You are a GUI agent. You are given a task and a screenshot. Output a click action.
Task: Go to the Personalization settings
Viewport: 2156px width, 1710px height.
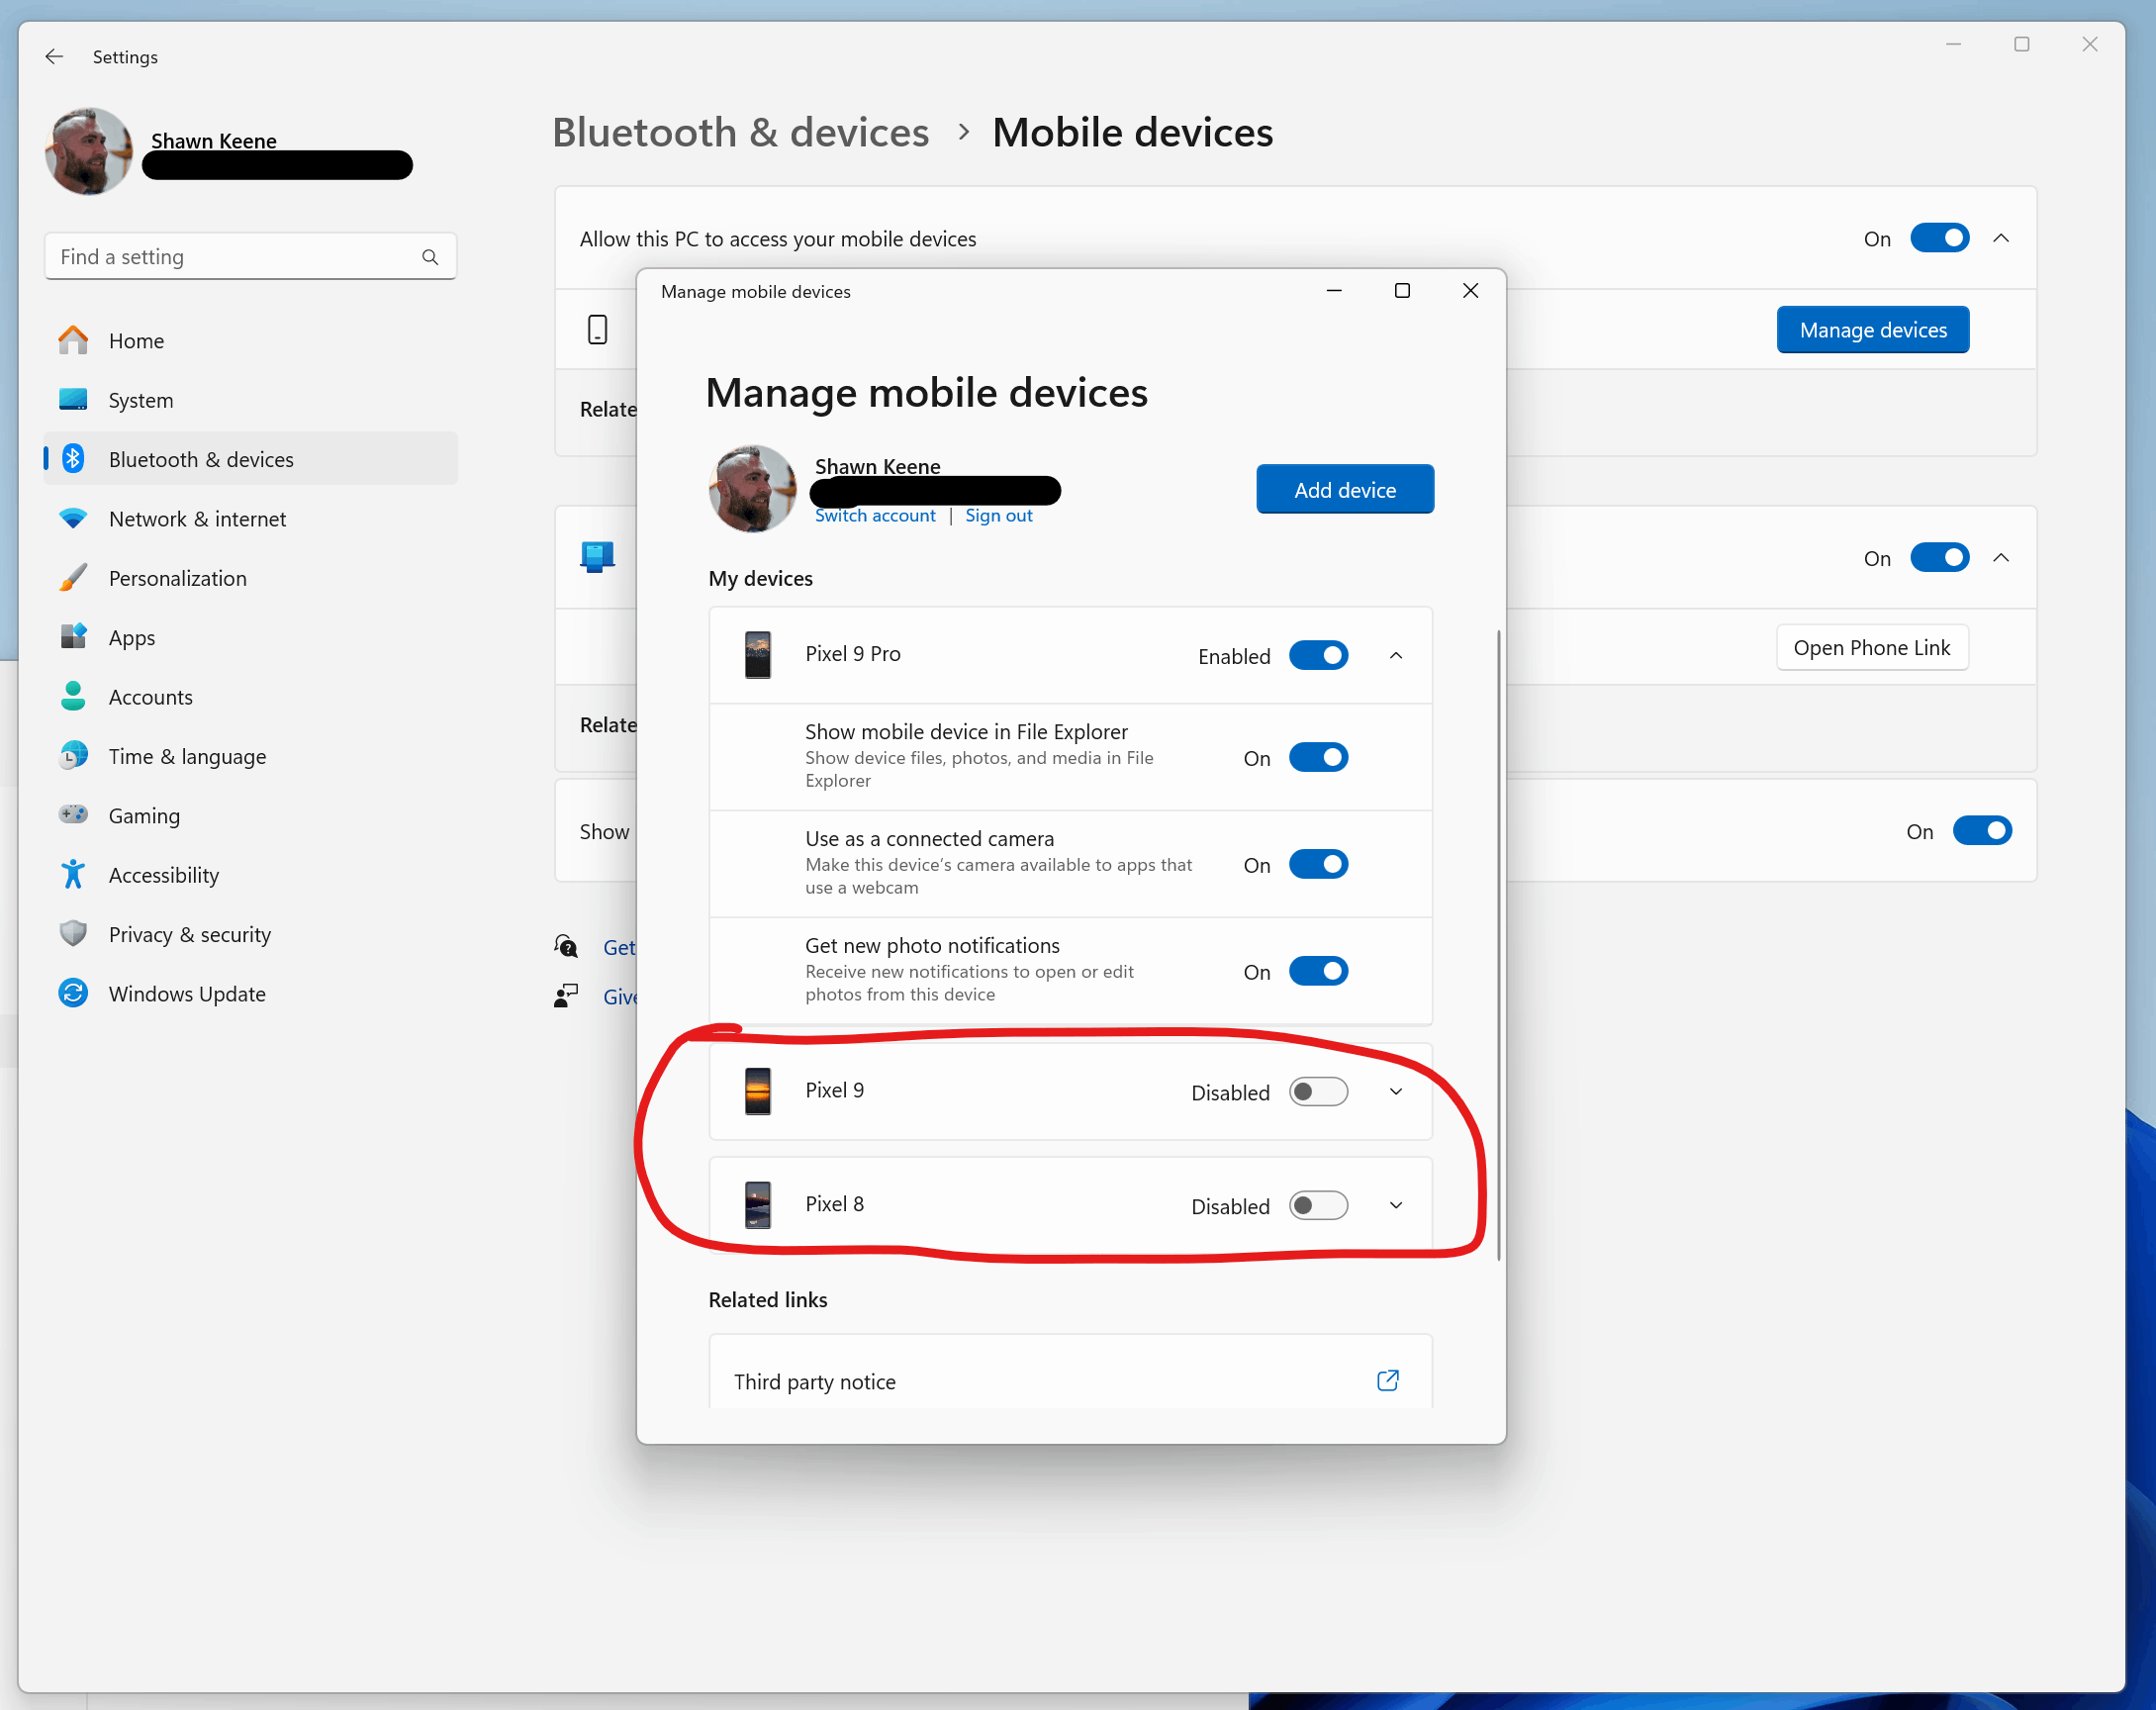click(x=177, y=578)
